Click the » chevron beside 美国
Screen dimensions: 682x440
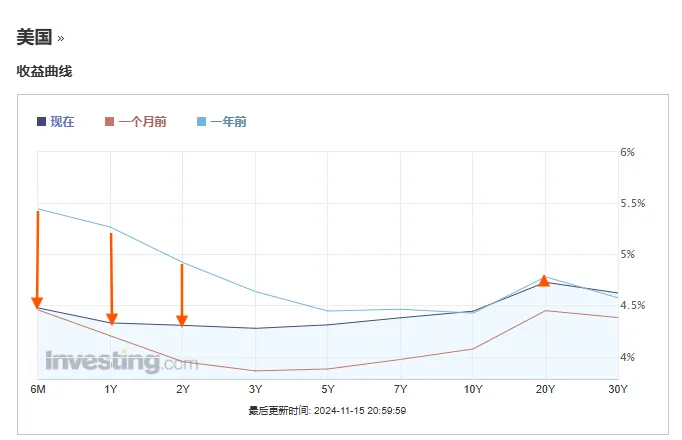[61, 39]
